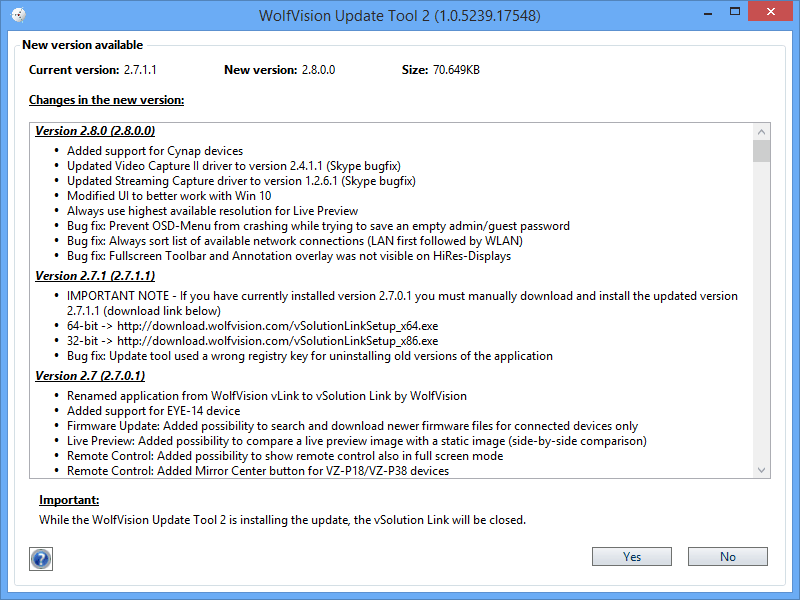Viewport: 800px width, 600px height.
Task: Confirm the update with Yes button
Action: pos(632,557)
